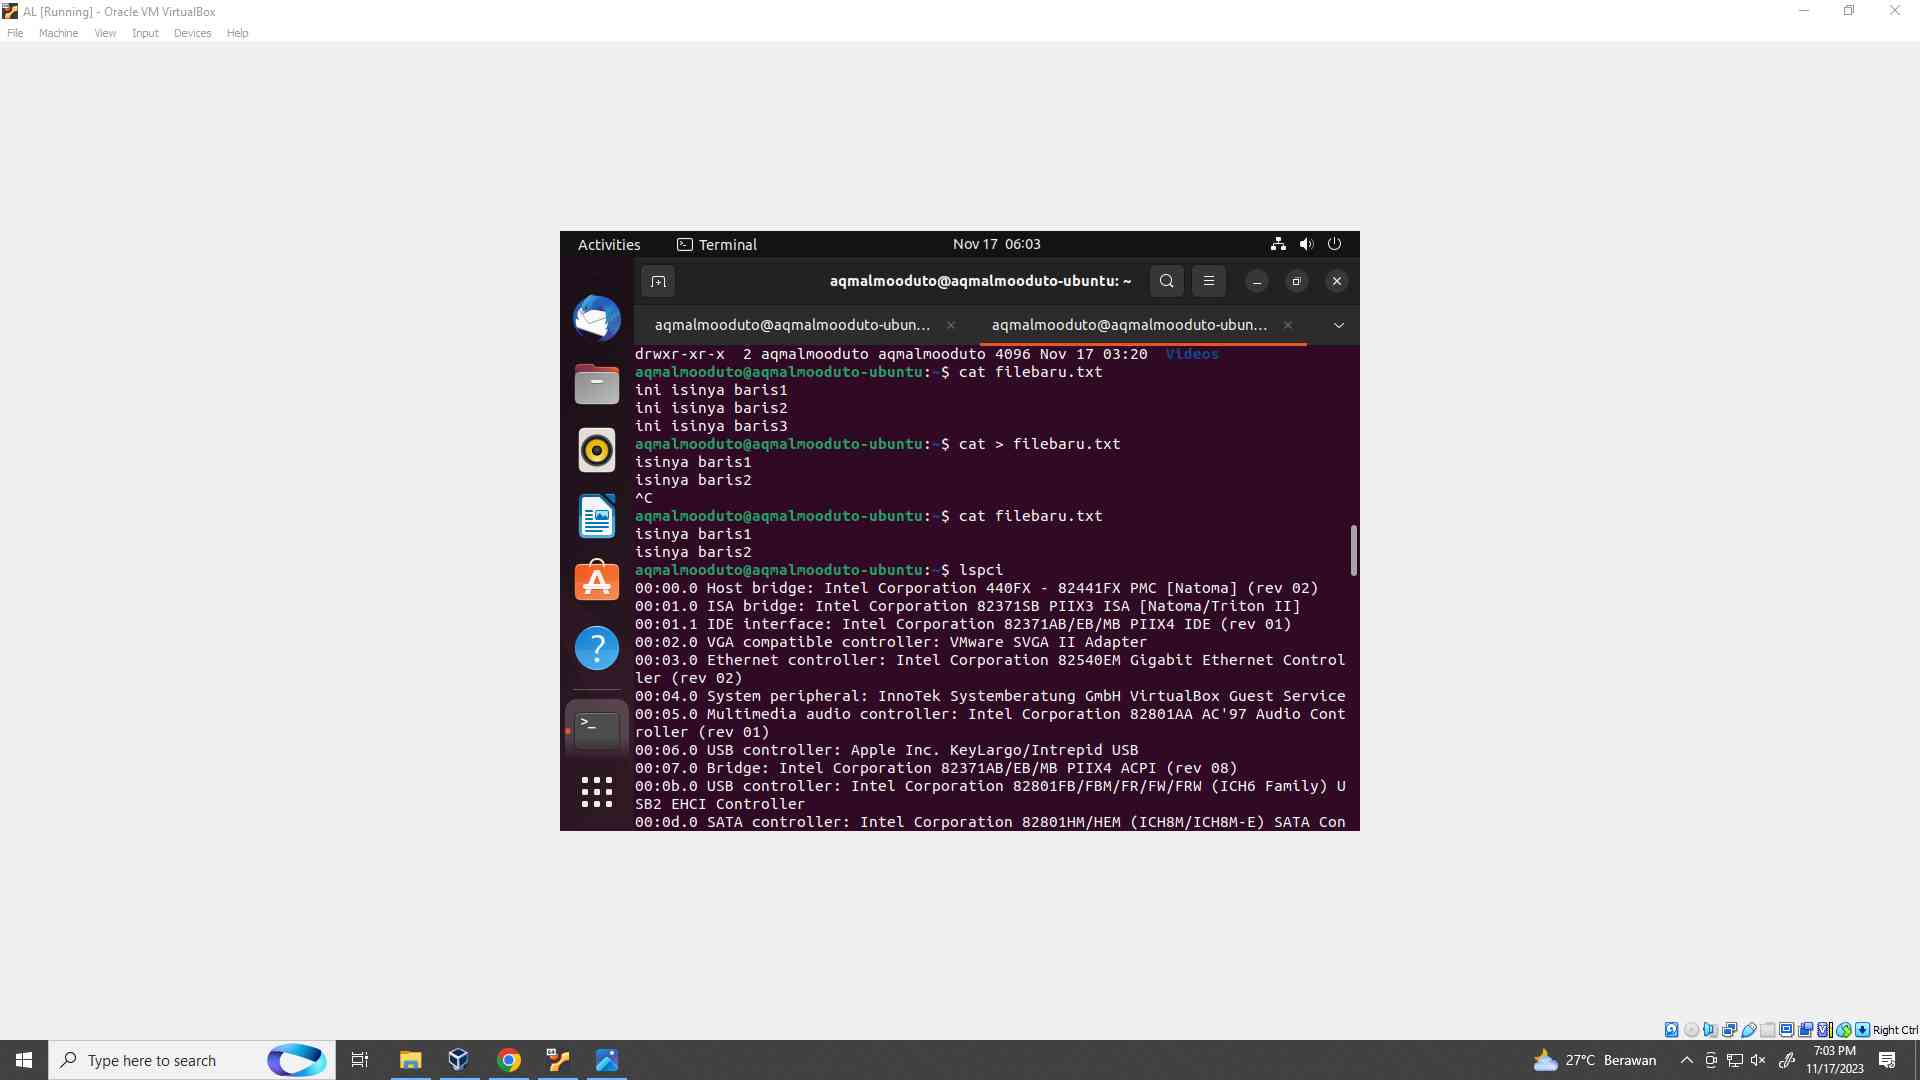Click the Ubuntu volume icon in top bar
The height and width of the screenshot is (1080, 1920).
(x=1306, y=244)
